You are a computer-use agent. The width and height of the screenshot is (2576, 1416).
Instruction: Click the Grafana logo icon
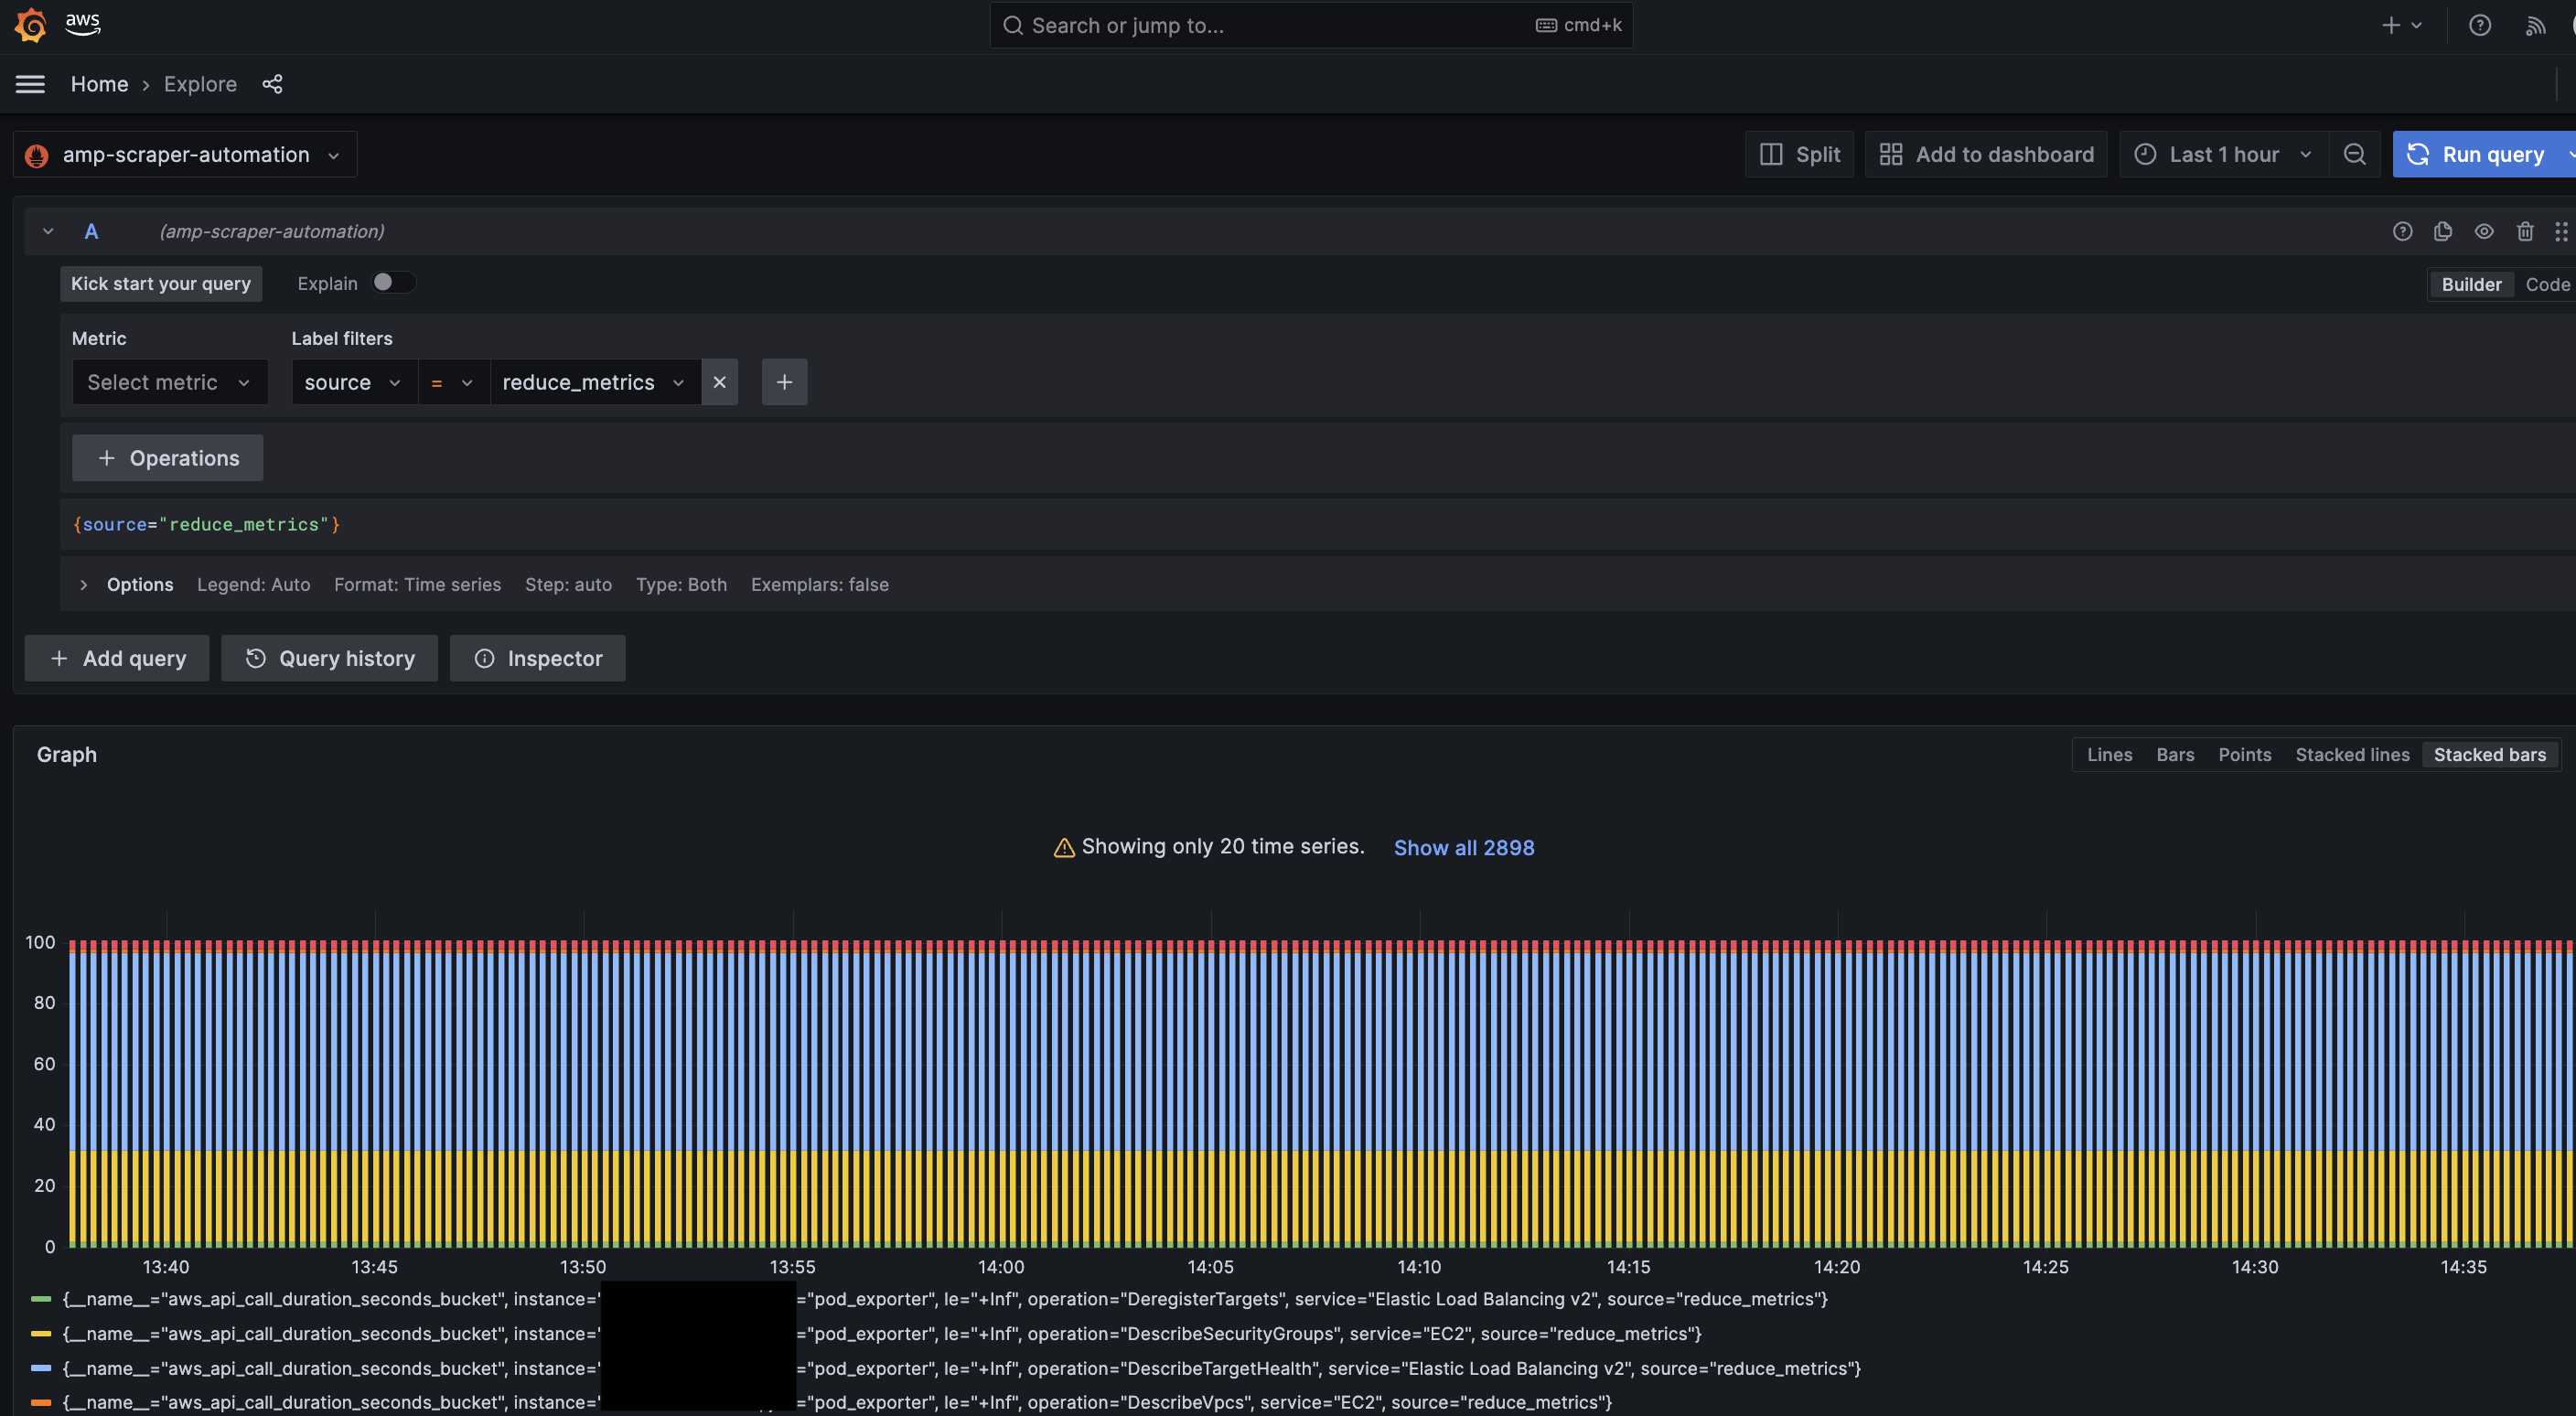pos(31,25)
